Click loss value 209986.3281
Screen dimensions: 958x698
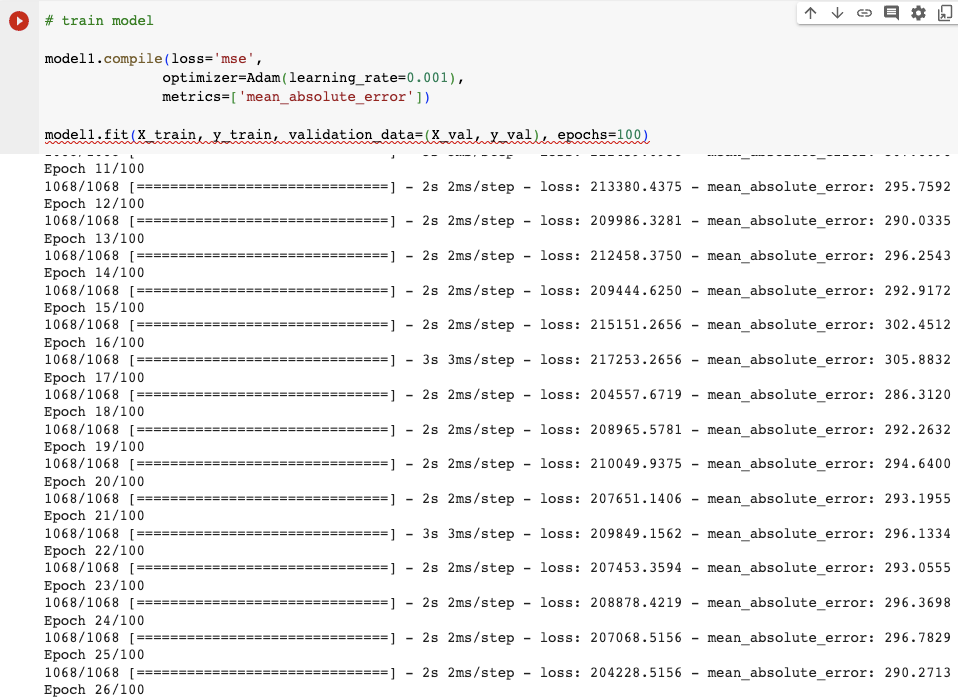click(x=635, y=221)
